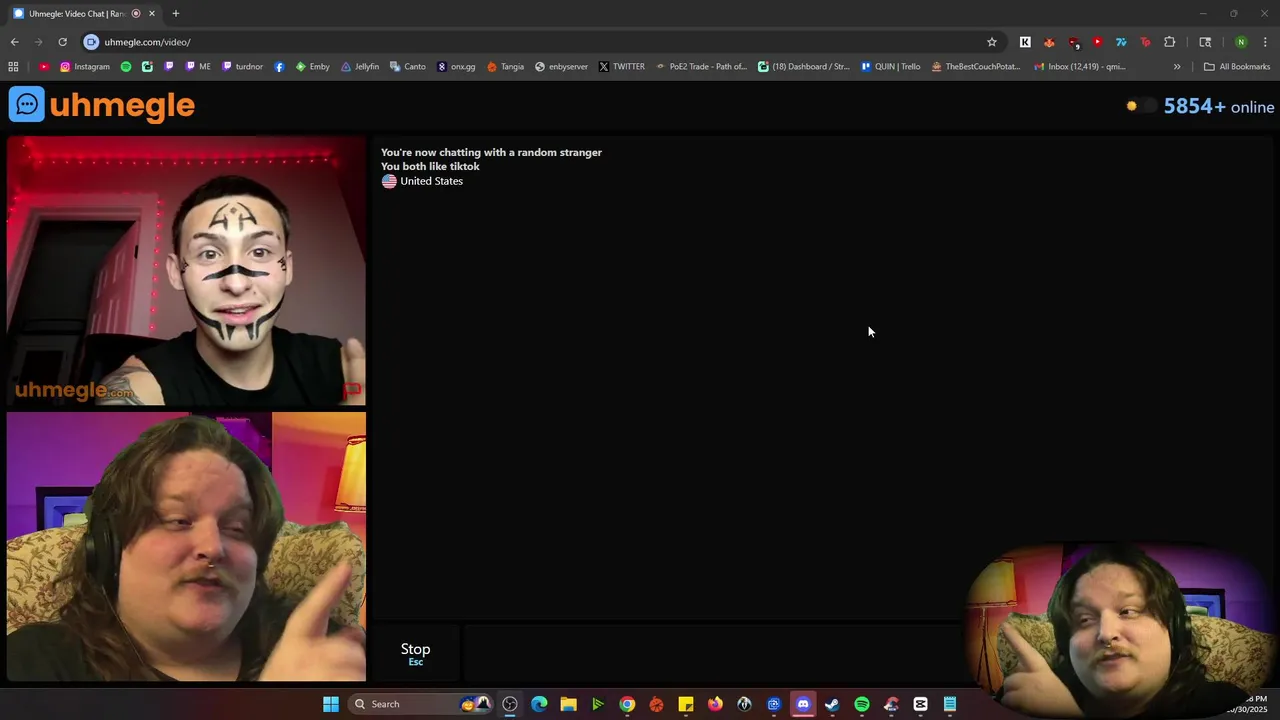Open the Windows Start menu
The image size is (1280, 720).
331,704
